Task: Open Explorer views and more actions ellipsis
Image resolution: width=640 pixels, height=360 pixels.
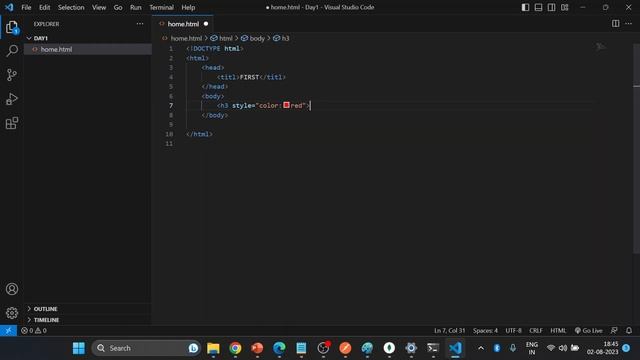Action: coord(140,24)
